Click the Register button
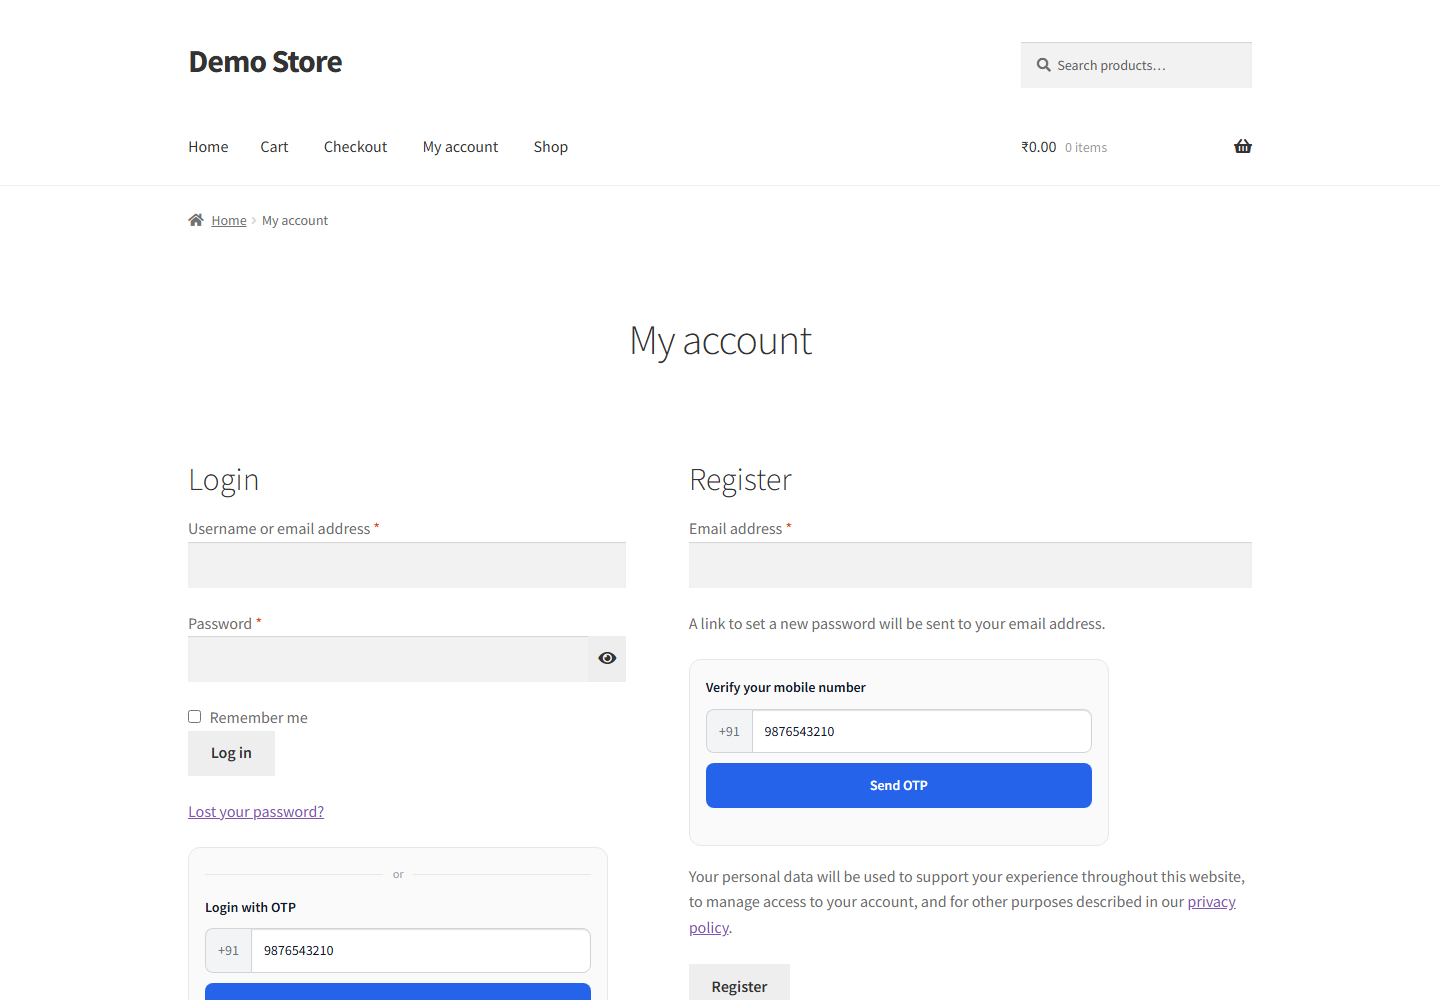The image size is (1440, 1000). (x=739, y=986)
